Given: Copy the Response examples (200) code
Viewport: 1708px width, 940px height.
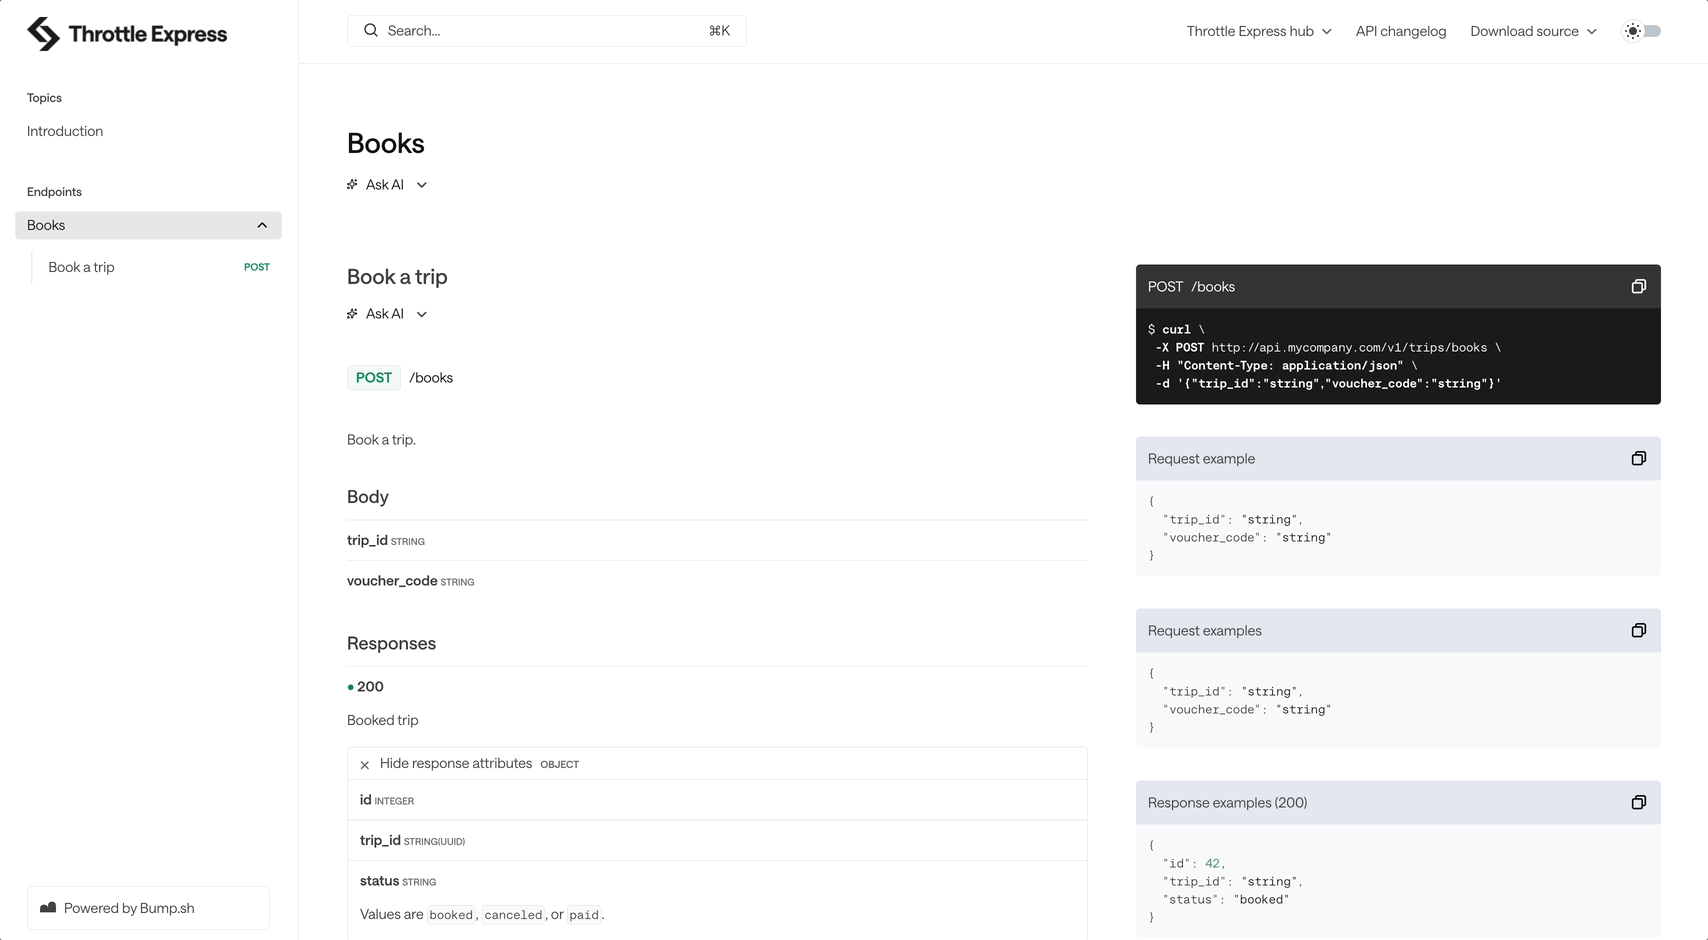Looking at the screenshot, I should 1638,802.
